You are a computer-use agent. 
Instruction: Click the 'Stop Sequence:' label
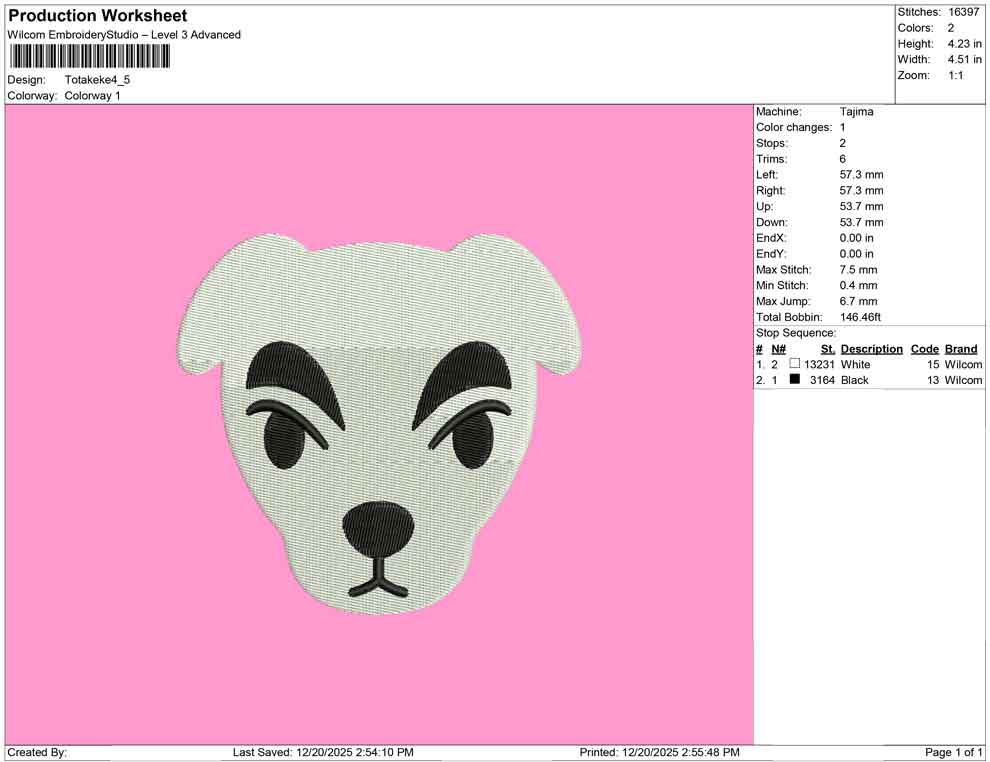coord(796,333)
